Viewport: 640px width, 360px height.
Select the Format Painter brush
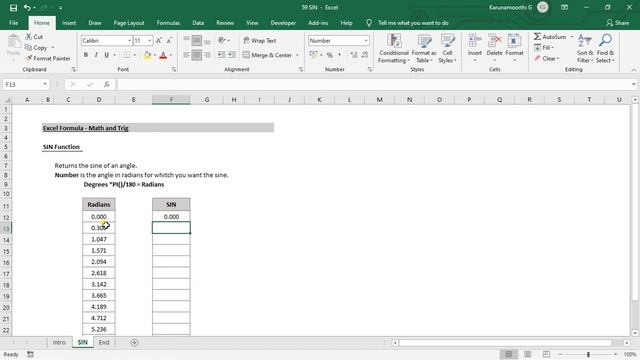(x=29, y=58)
